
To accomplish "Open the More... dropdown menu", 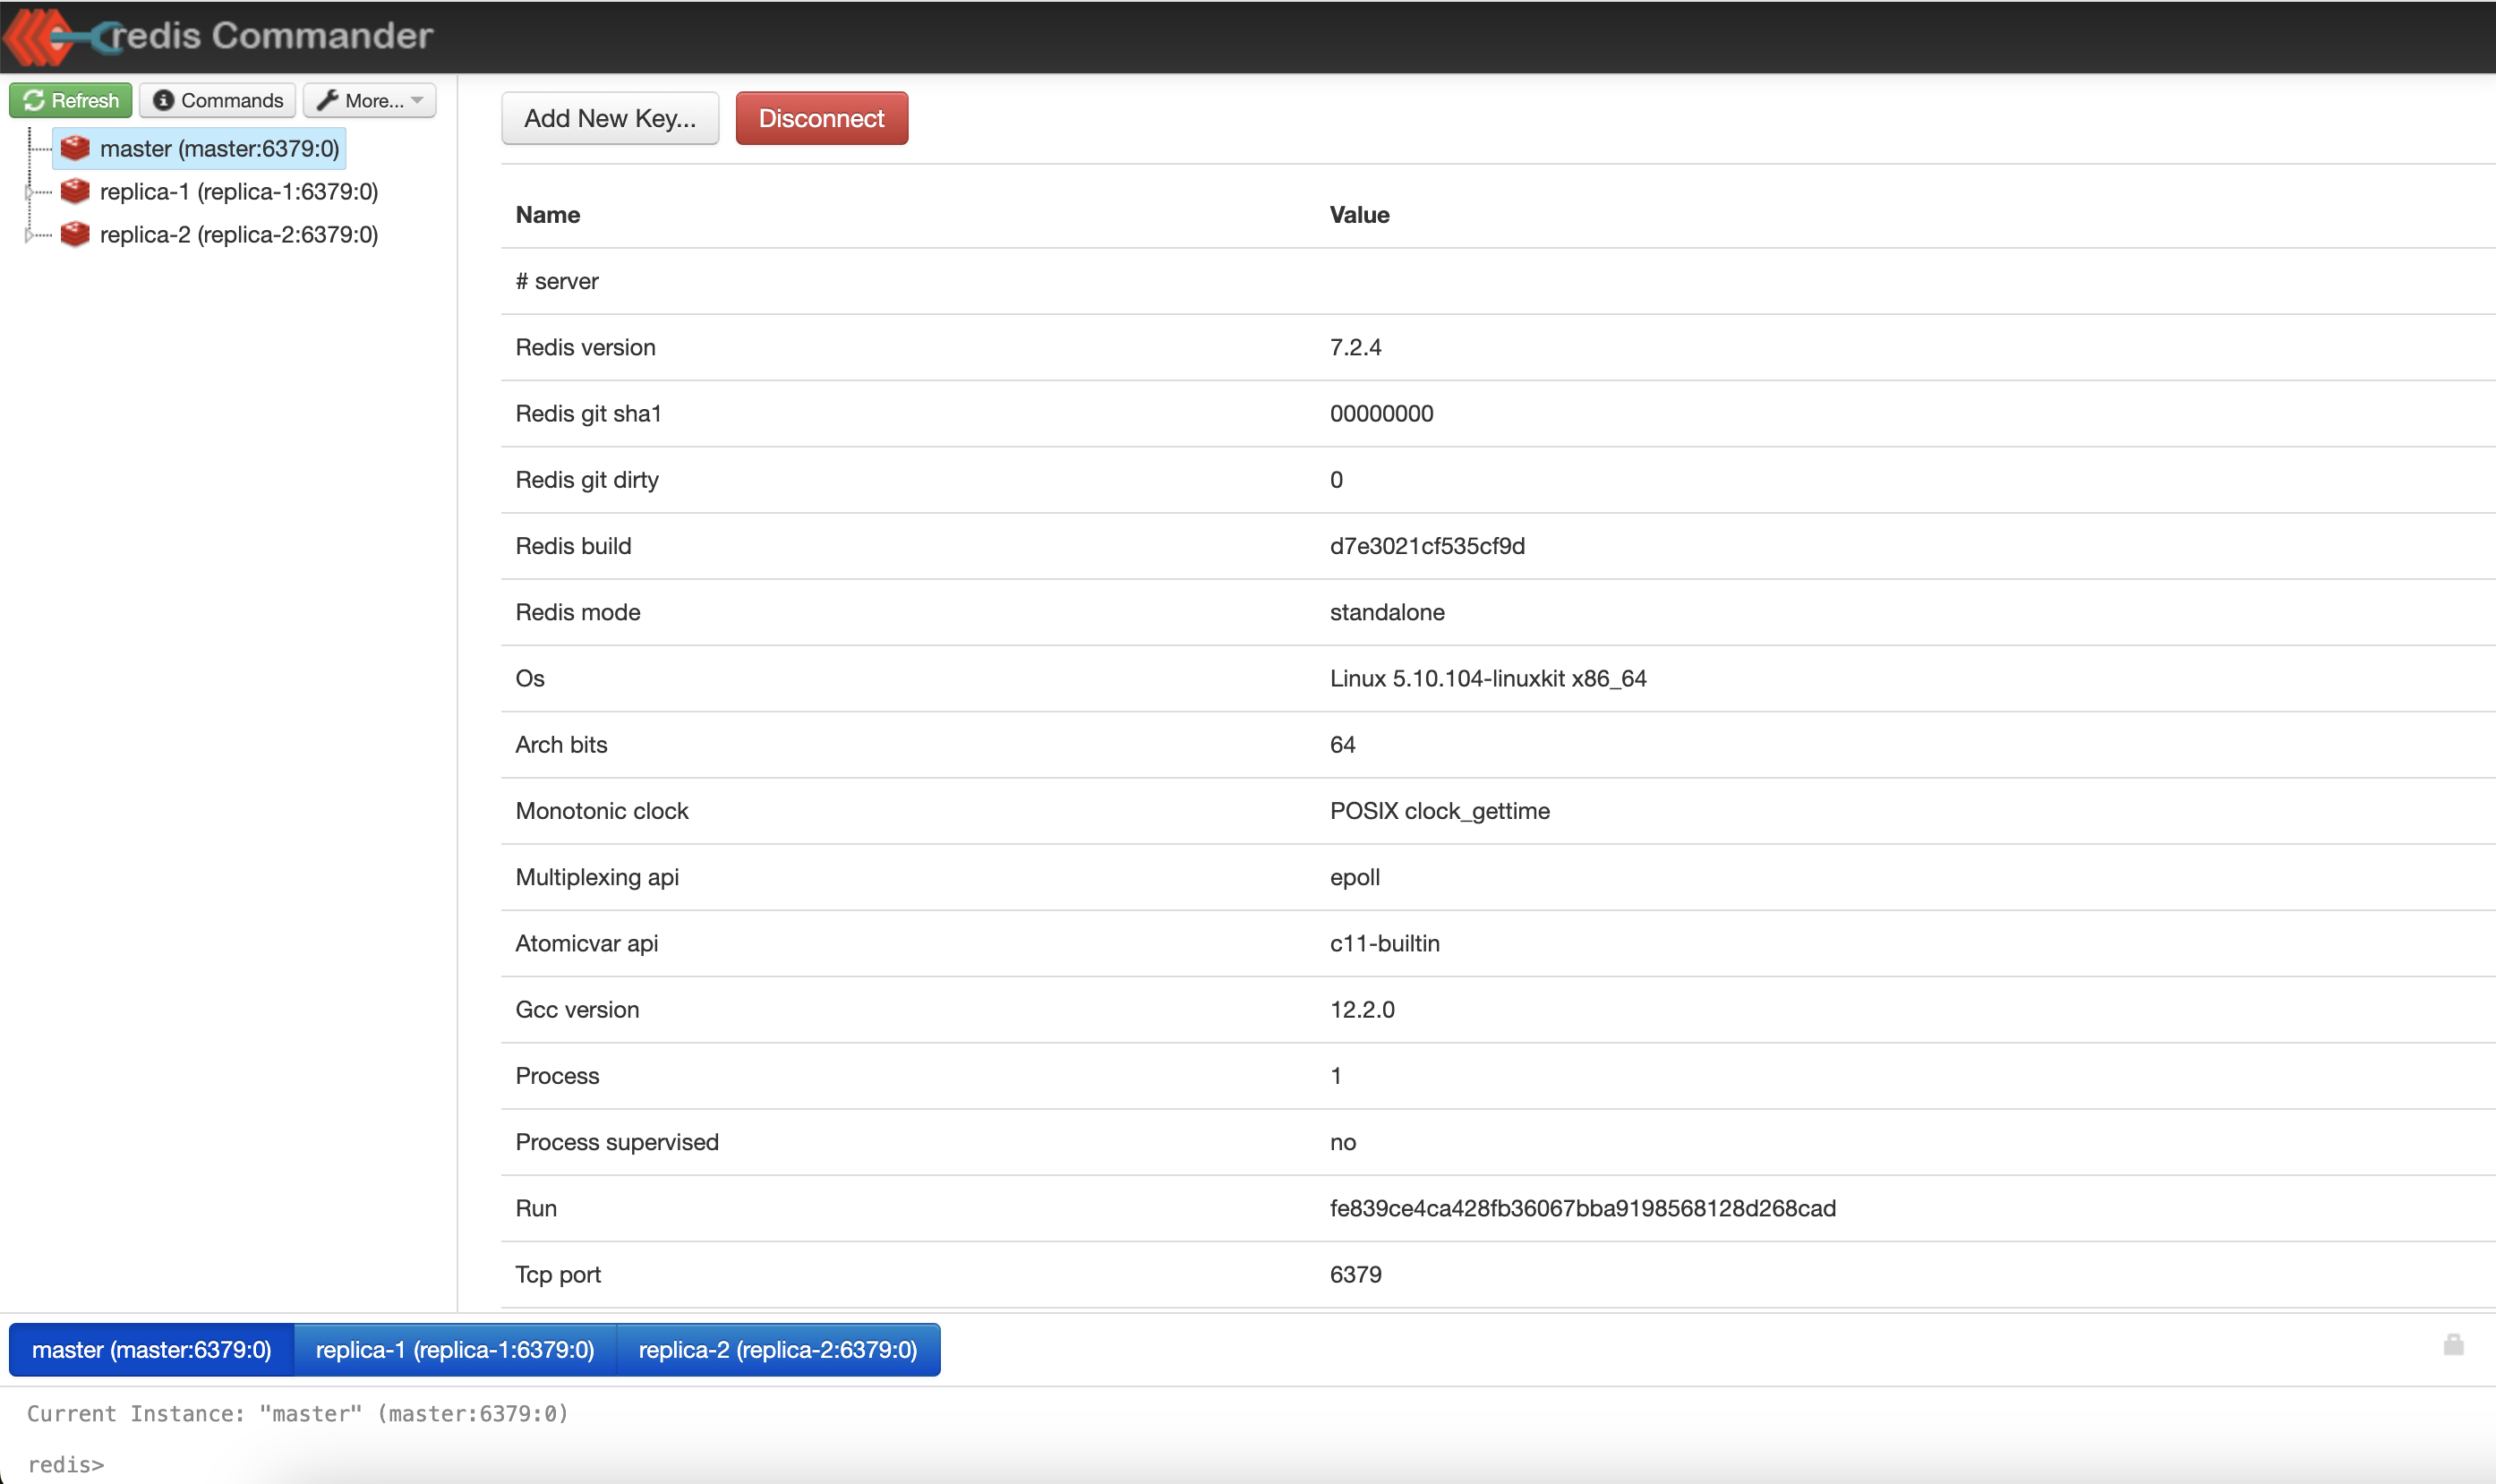I will (x=370, y=100).
